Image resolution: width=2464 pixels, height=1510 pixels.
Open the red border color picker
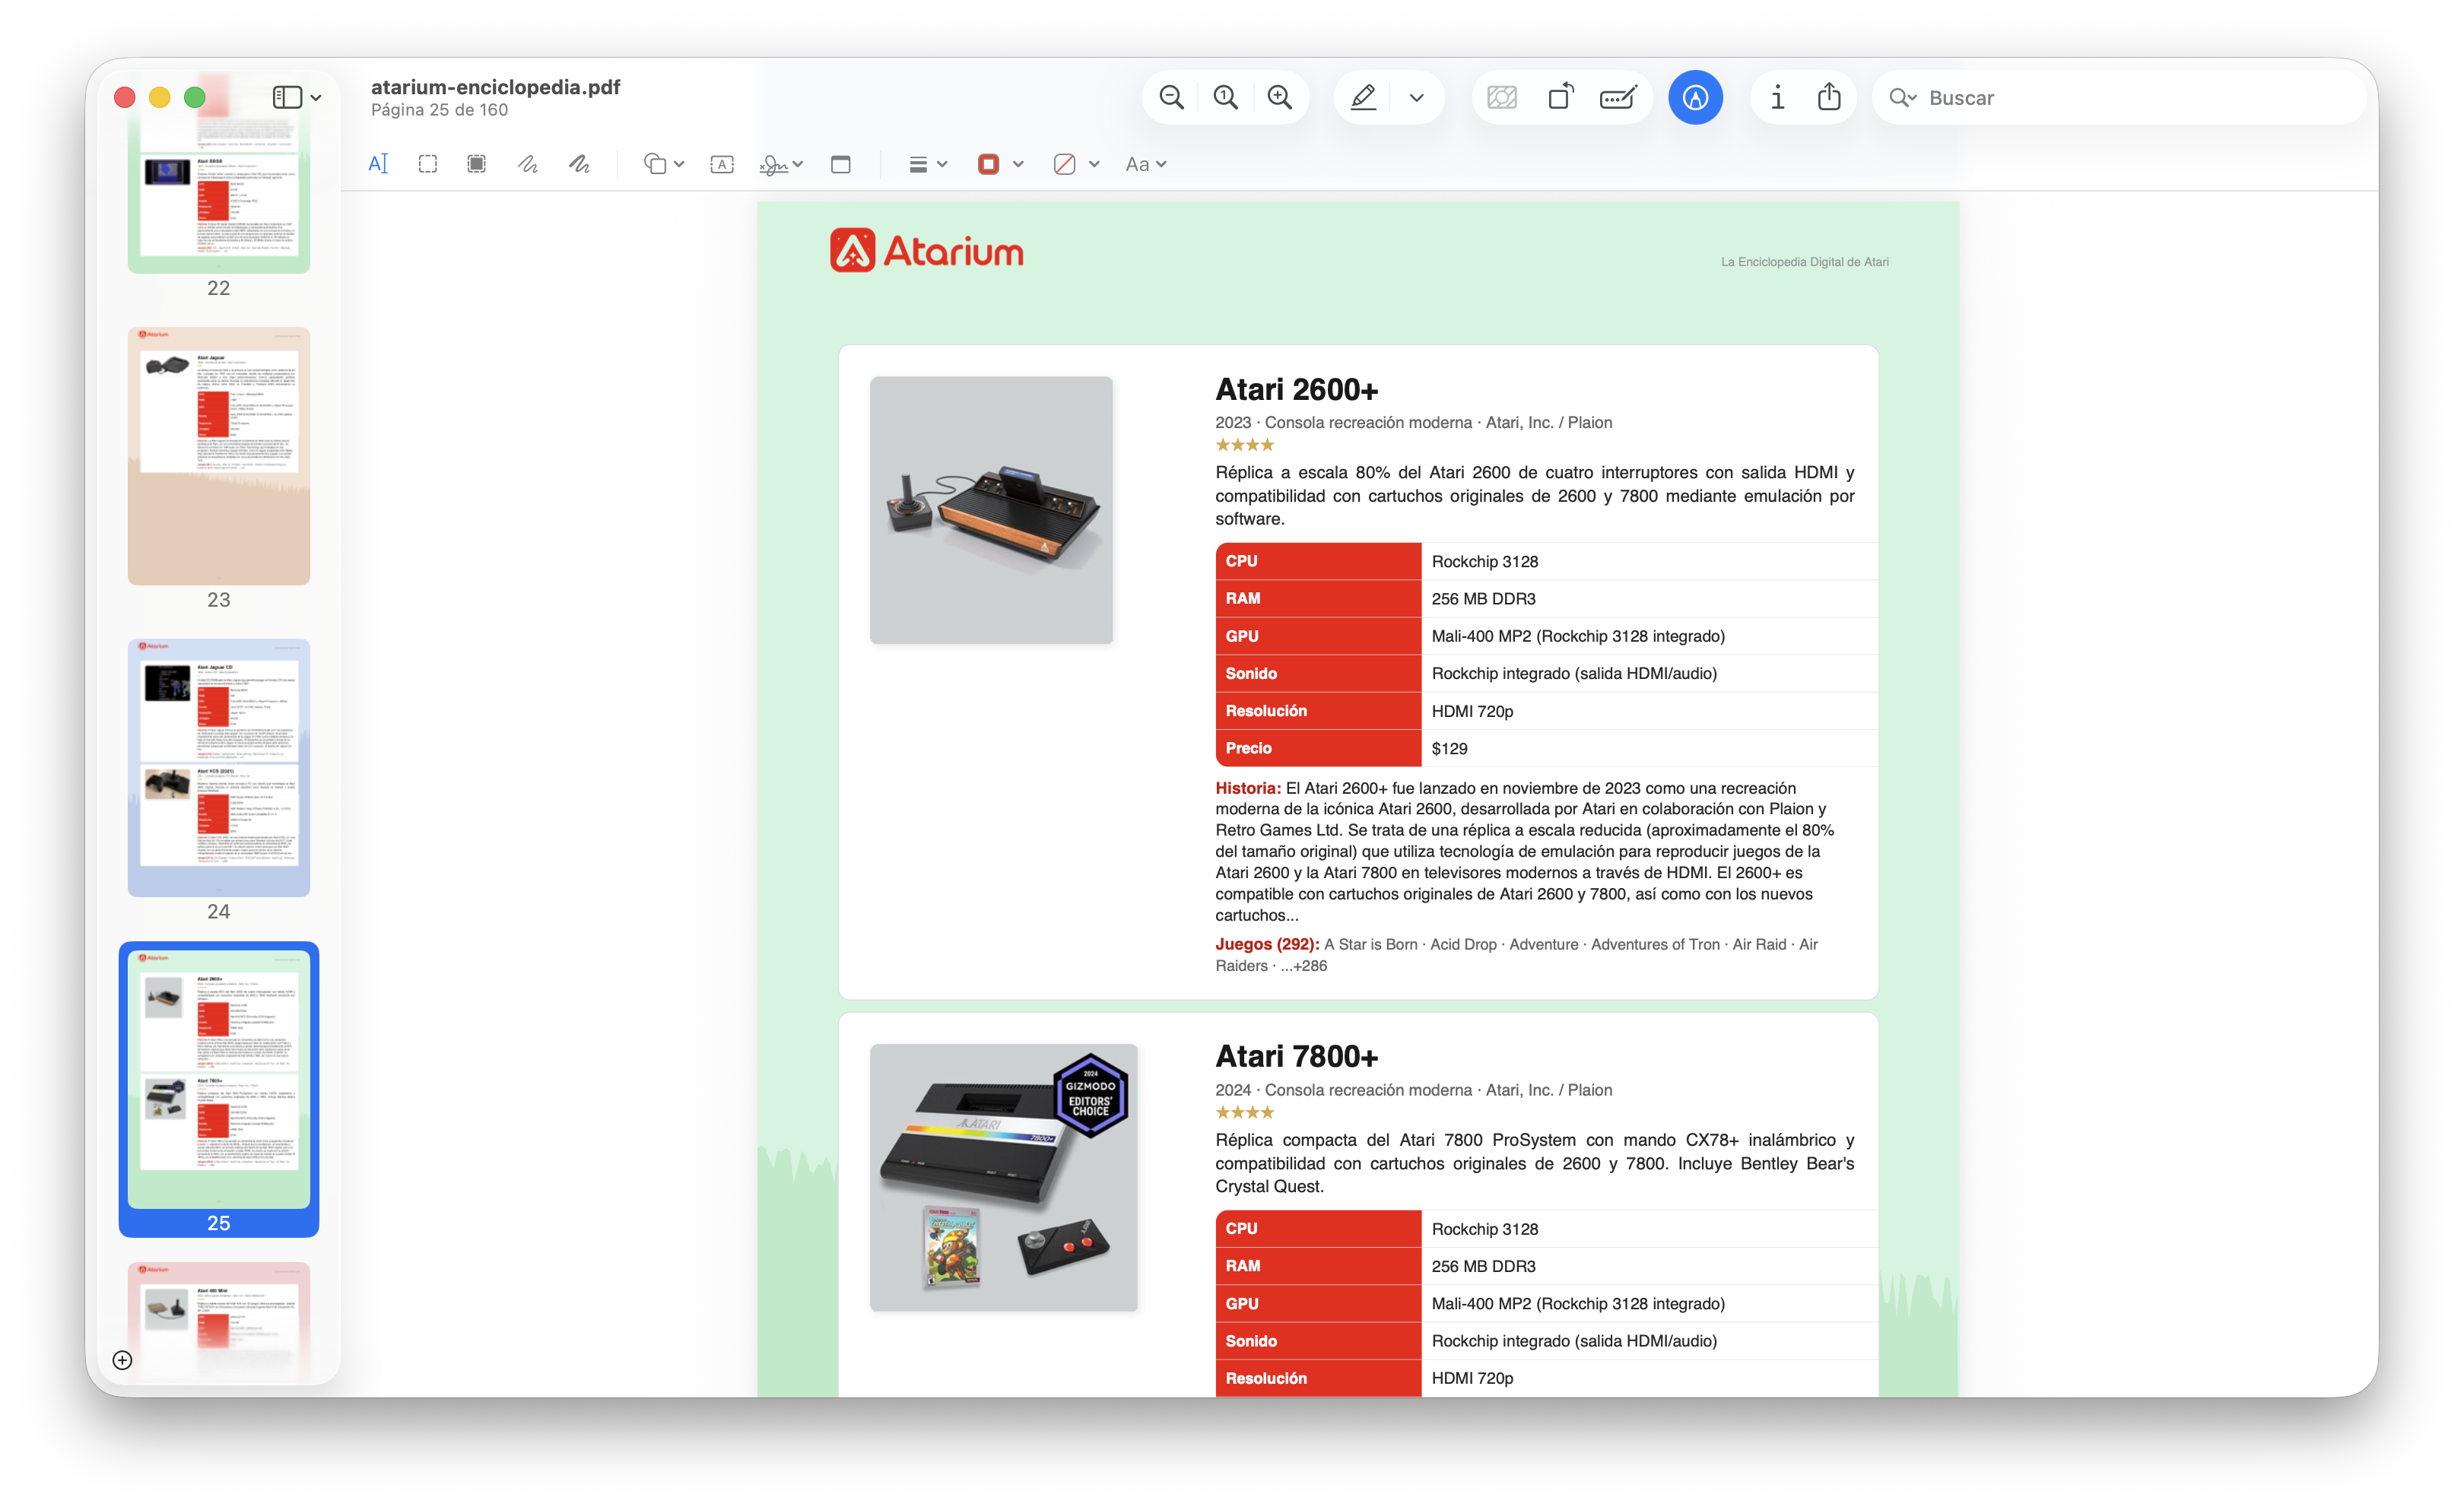coord(1000,164)
